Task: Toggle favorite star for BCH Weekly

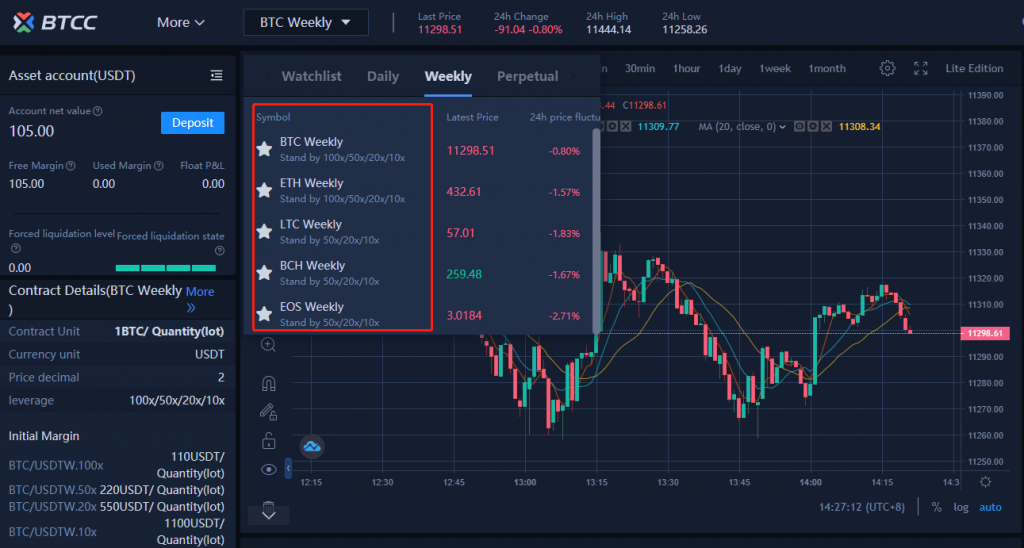Action: click(264, 273)
